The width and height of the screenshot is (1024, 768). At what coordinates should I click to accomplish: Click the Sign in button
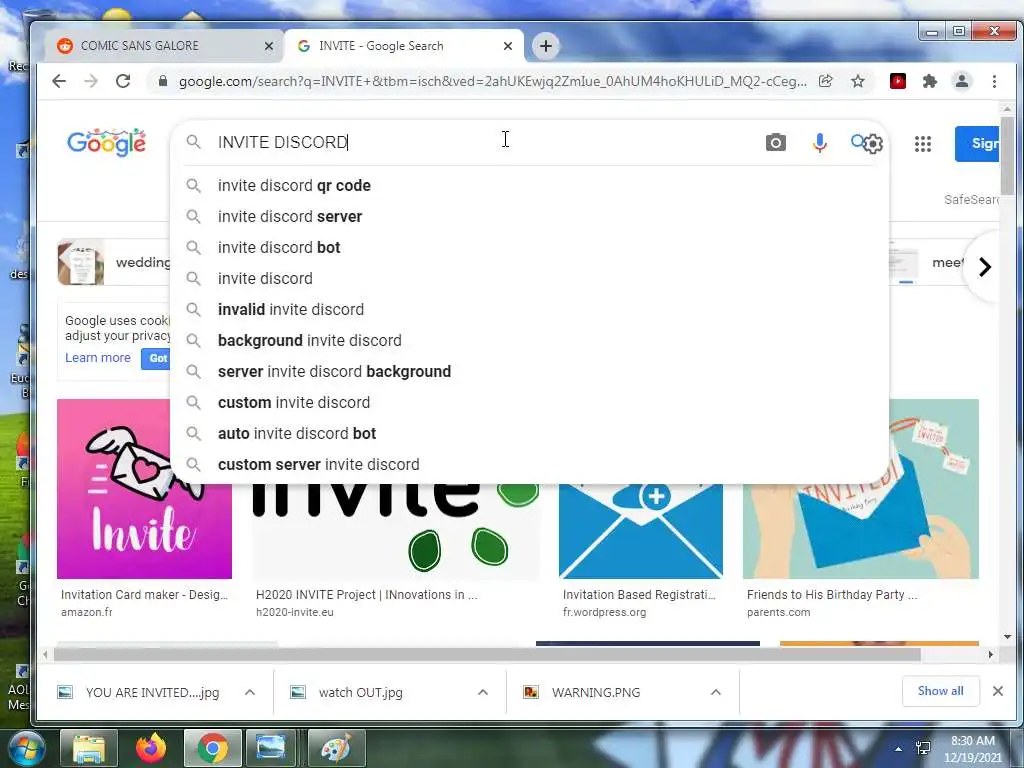(977, 144)
